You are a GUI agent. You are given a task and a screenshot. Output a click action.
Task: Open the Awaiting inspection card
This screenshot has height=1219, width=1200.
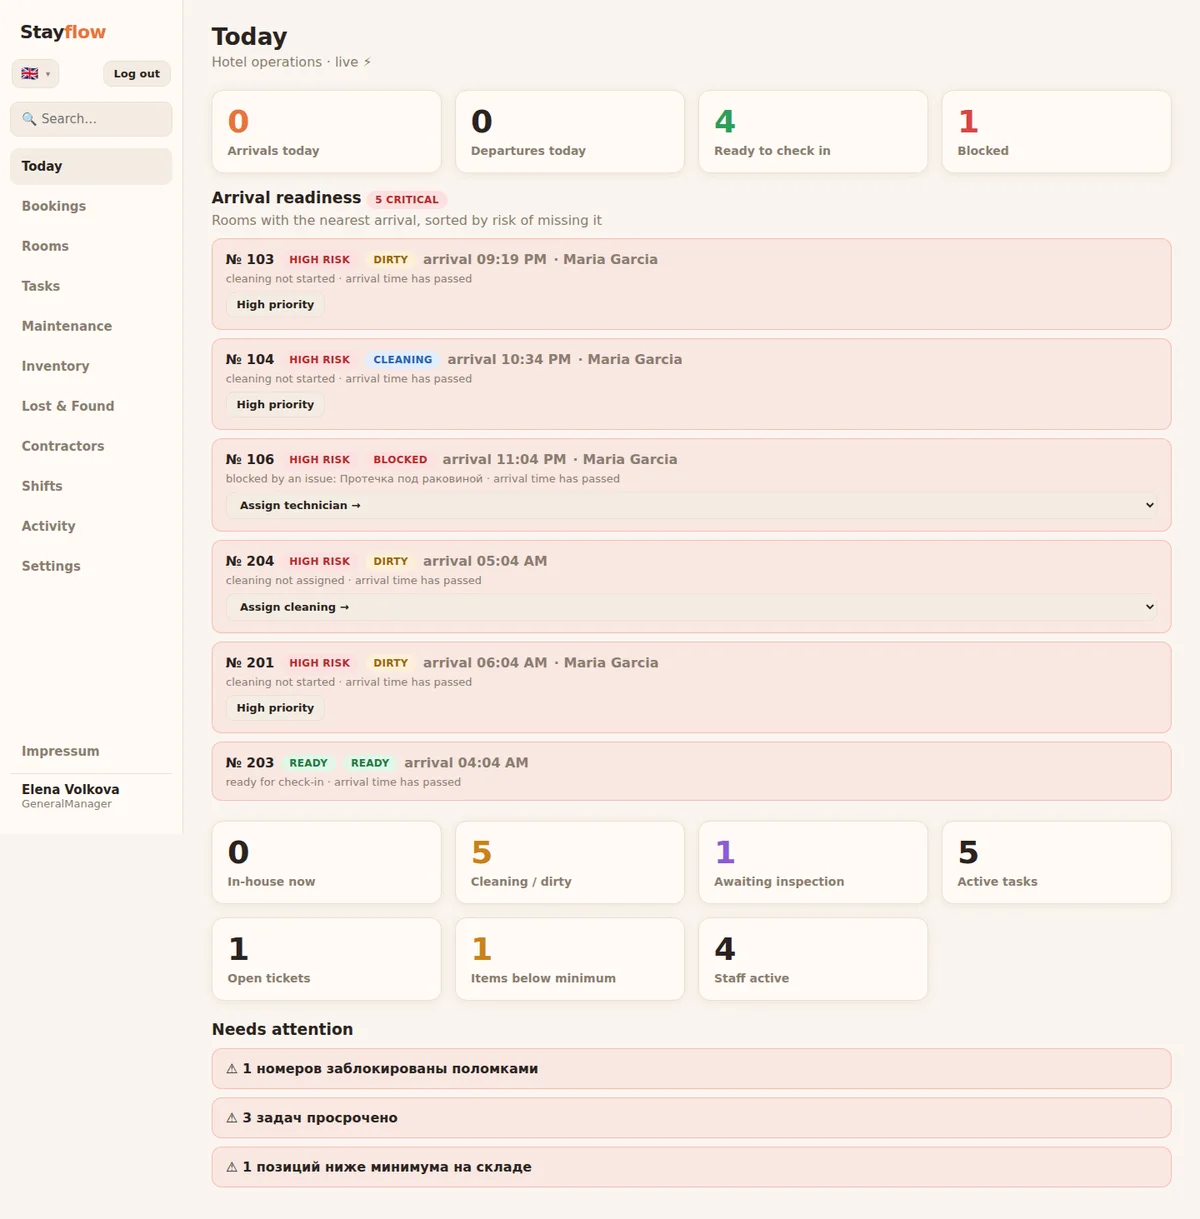pyautogui.click(x=813, y=863)
